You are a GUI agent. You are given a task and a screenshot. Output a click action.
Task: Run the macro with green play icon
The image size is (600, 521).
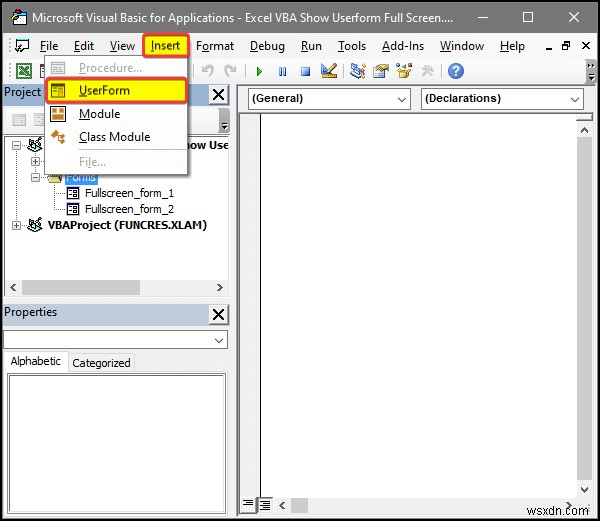coord(259,72)
